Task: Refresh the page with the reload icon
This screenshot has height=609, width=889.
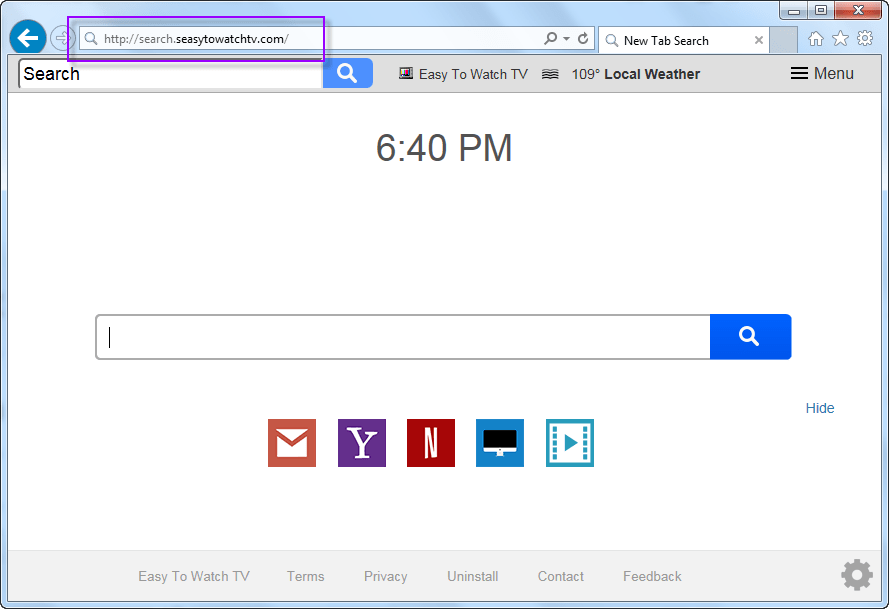Action: pyautogui.click(x=583, y=39)
